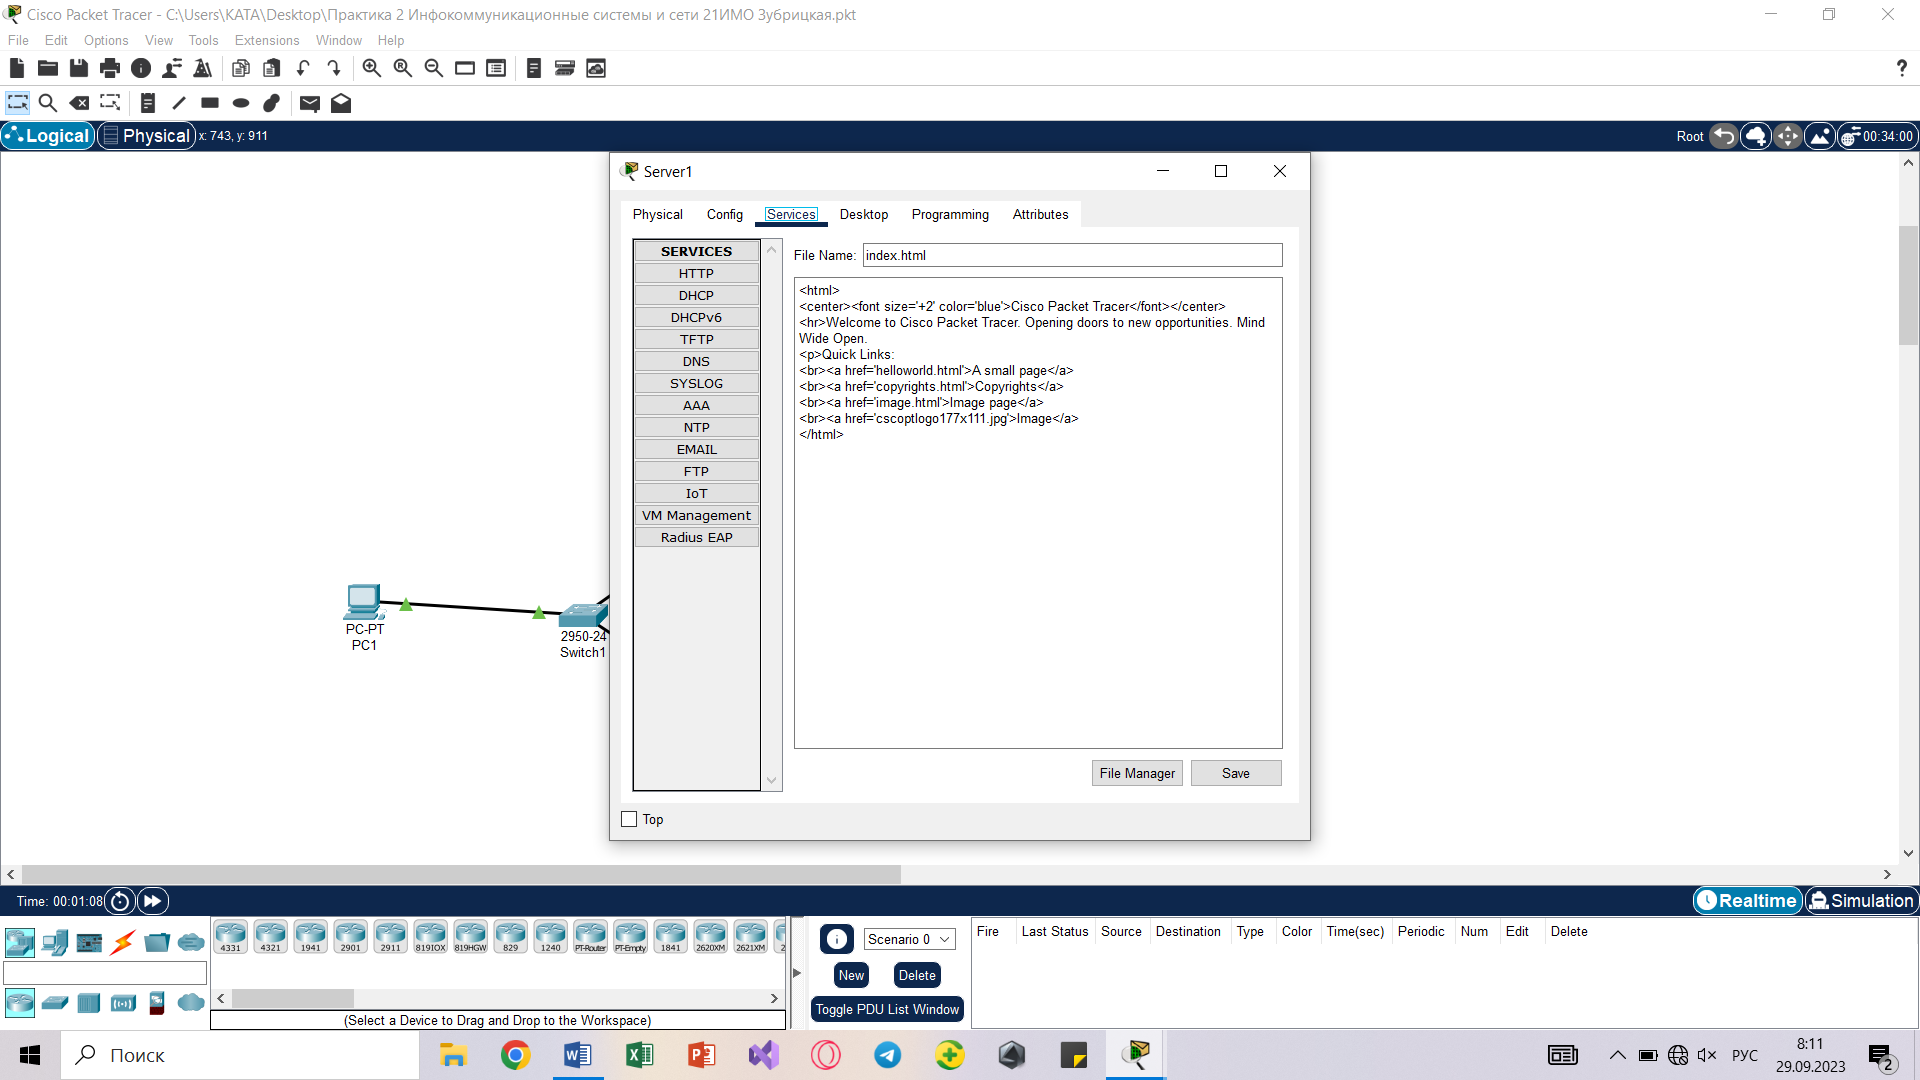Select Connections lightning bolt category

123,942
